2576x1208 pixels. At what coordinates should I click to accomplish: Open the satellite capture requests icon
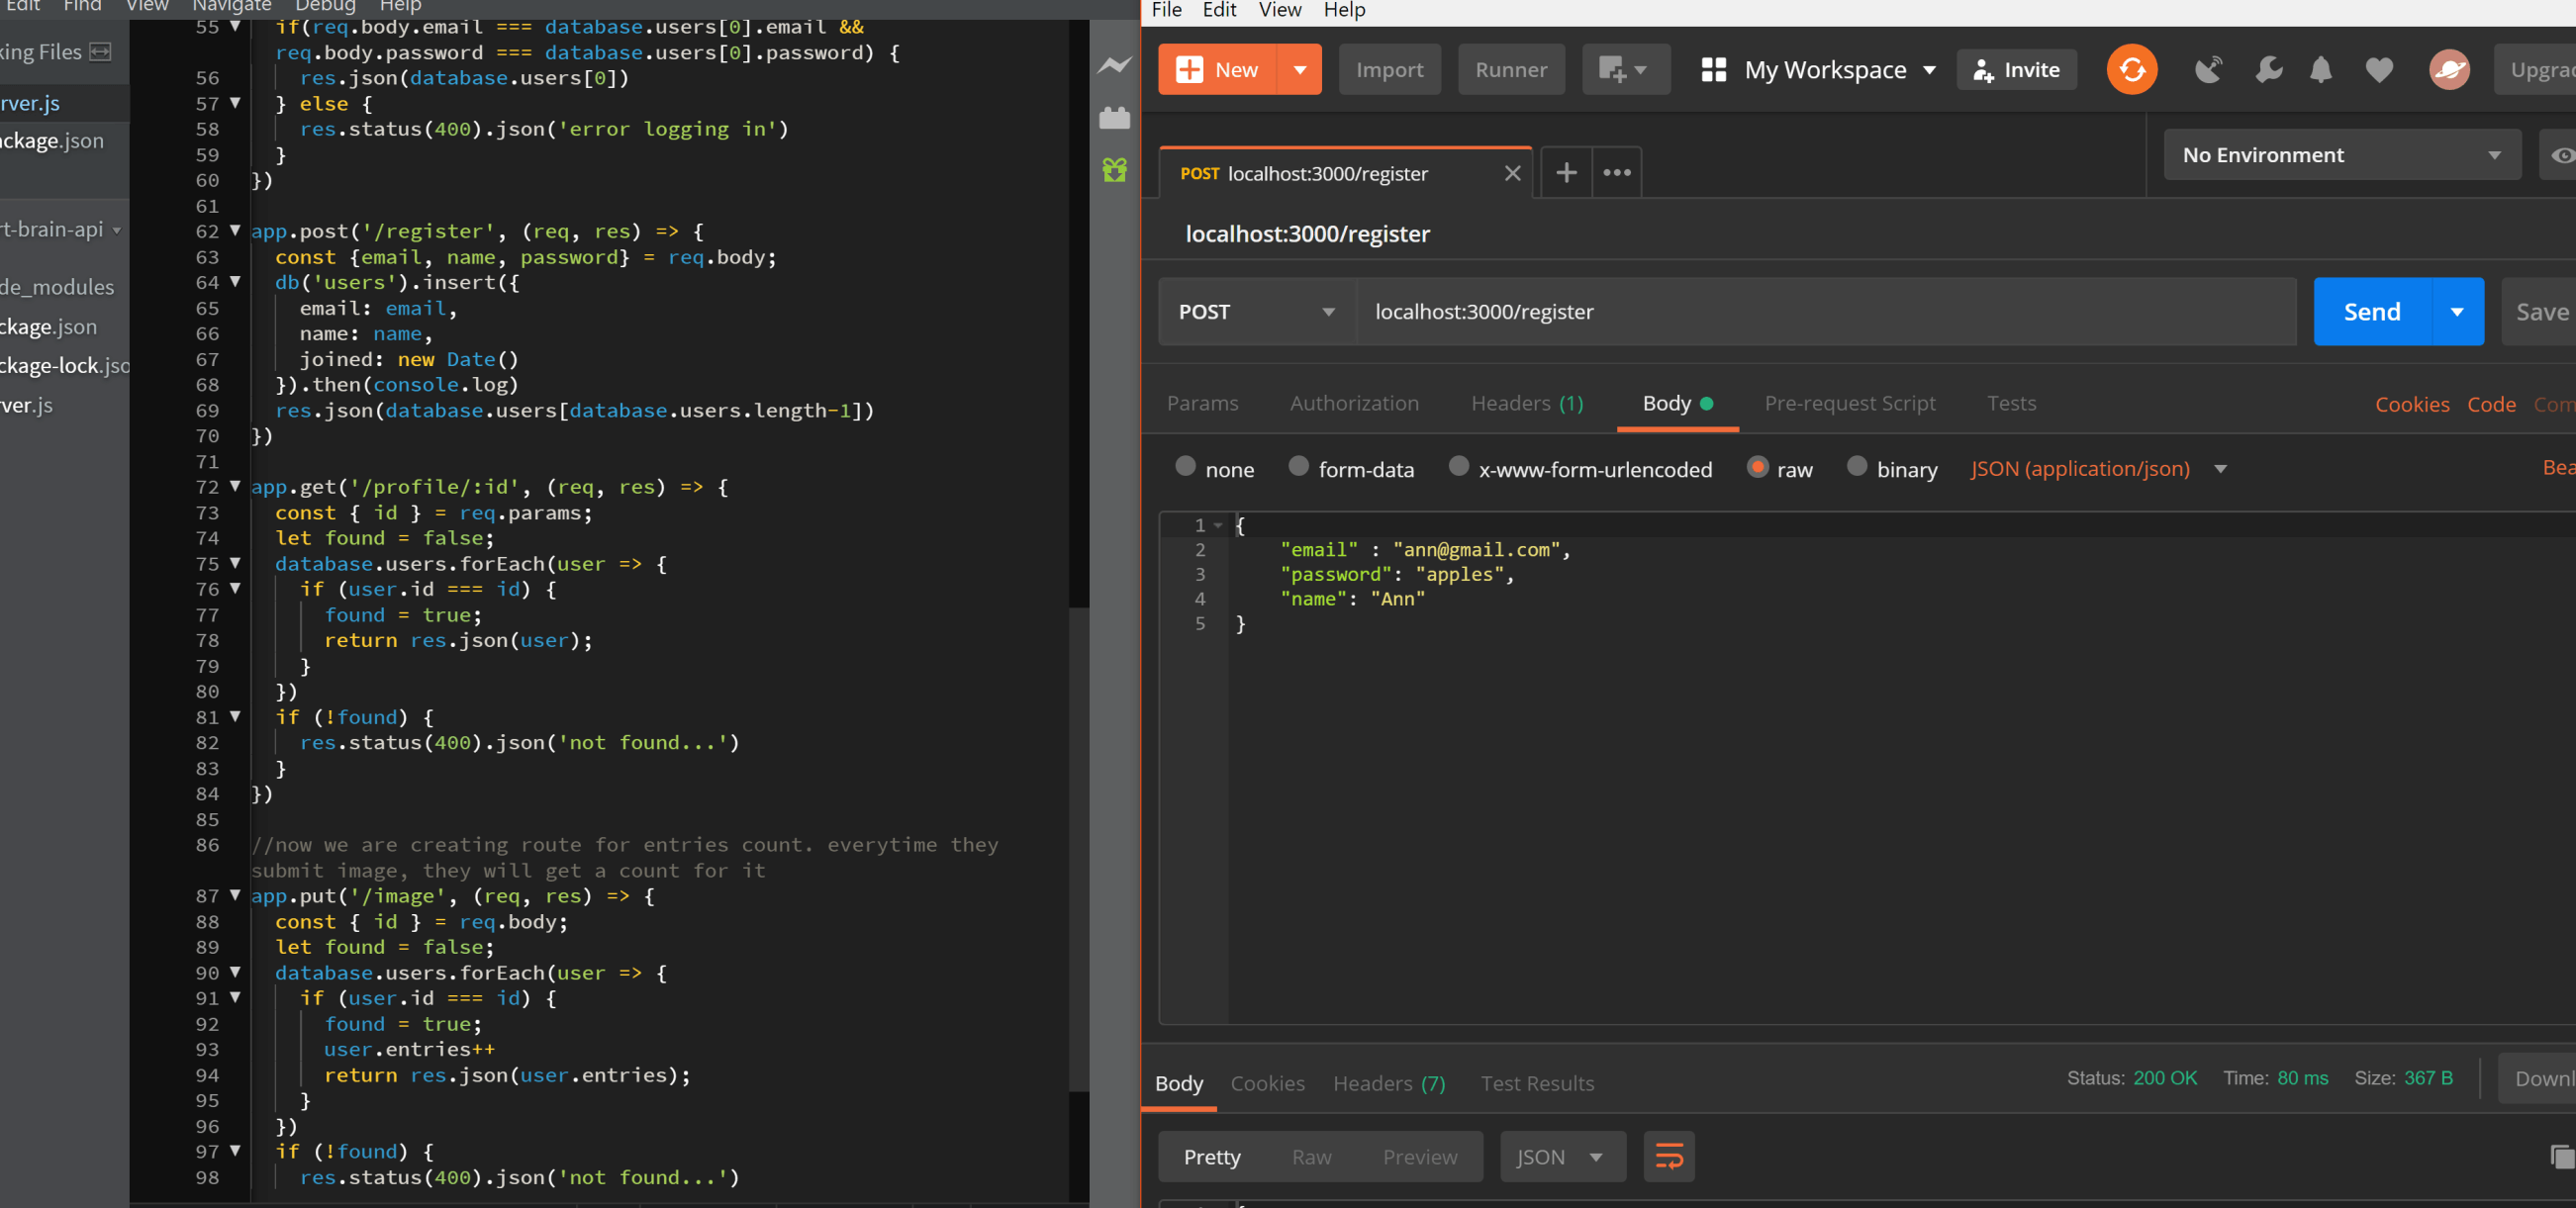[x=2207, y=70]
